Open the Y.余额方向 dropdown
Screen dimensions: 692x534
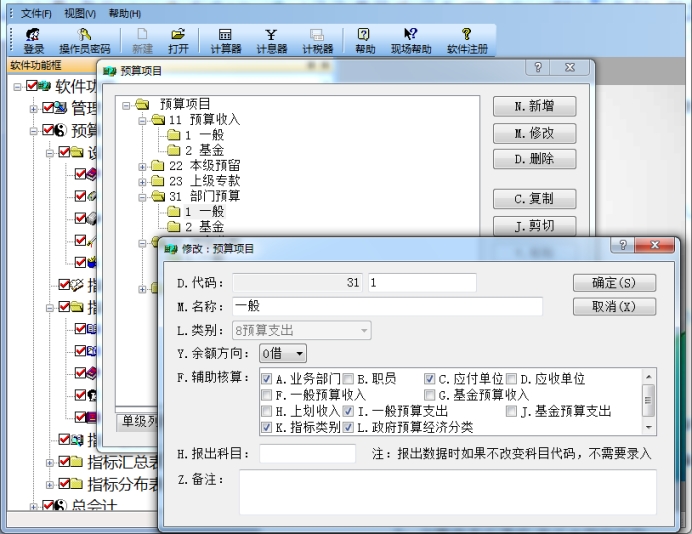pyautogui.click(x=283, y=353)
